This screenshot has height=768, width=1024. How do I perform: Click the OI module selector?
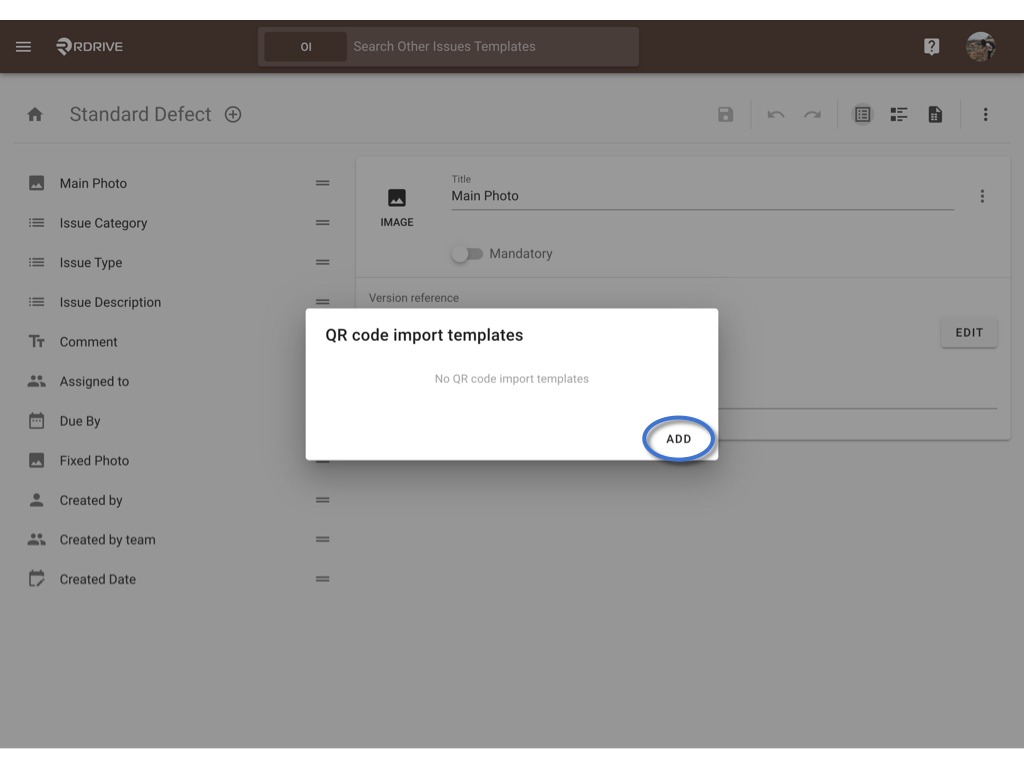tap(306, 46)
